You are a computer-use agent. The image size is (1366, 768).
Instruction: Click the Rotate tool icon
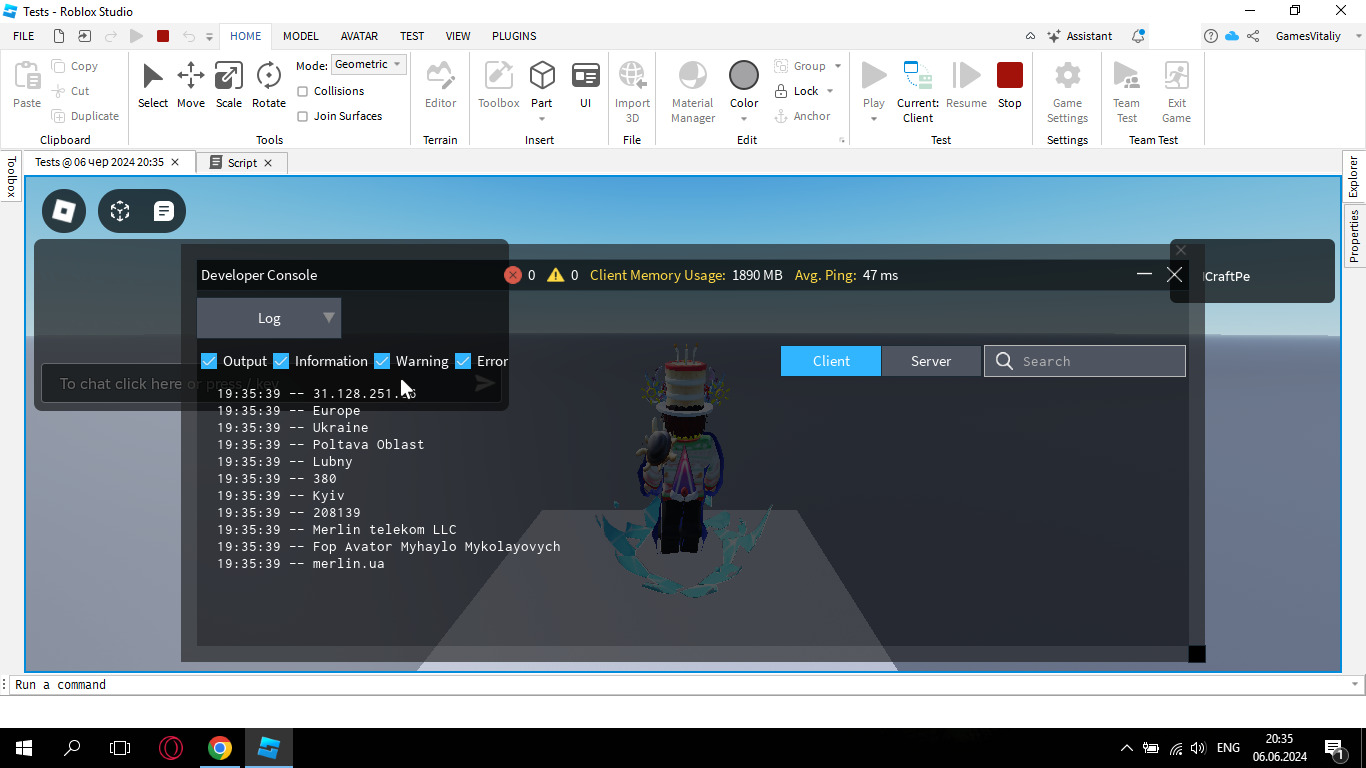coord(268,77)
